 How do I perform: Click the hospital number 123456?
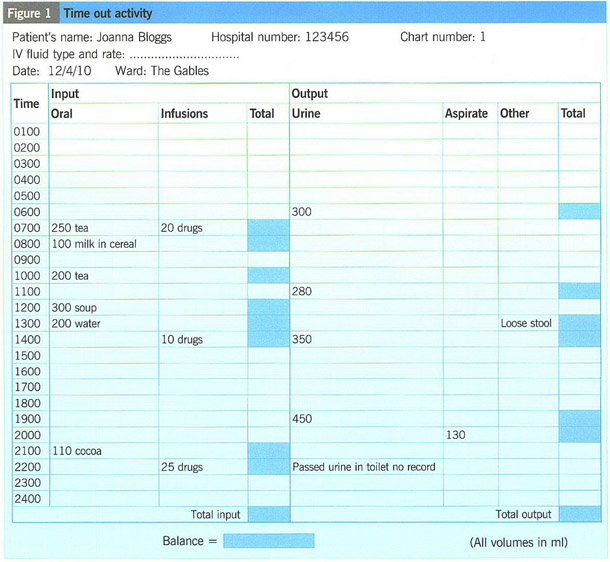click(339, 37)
